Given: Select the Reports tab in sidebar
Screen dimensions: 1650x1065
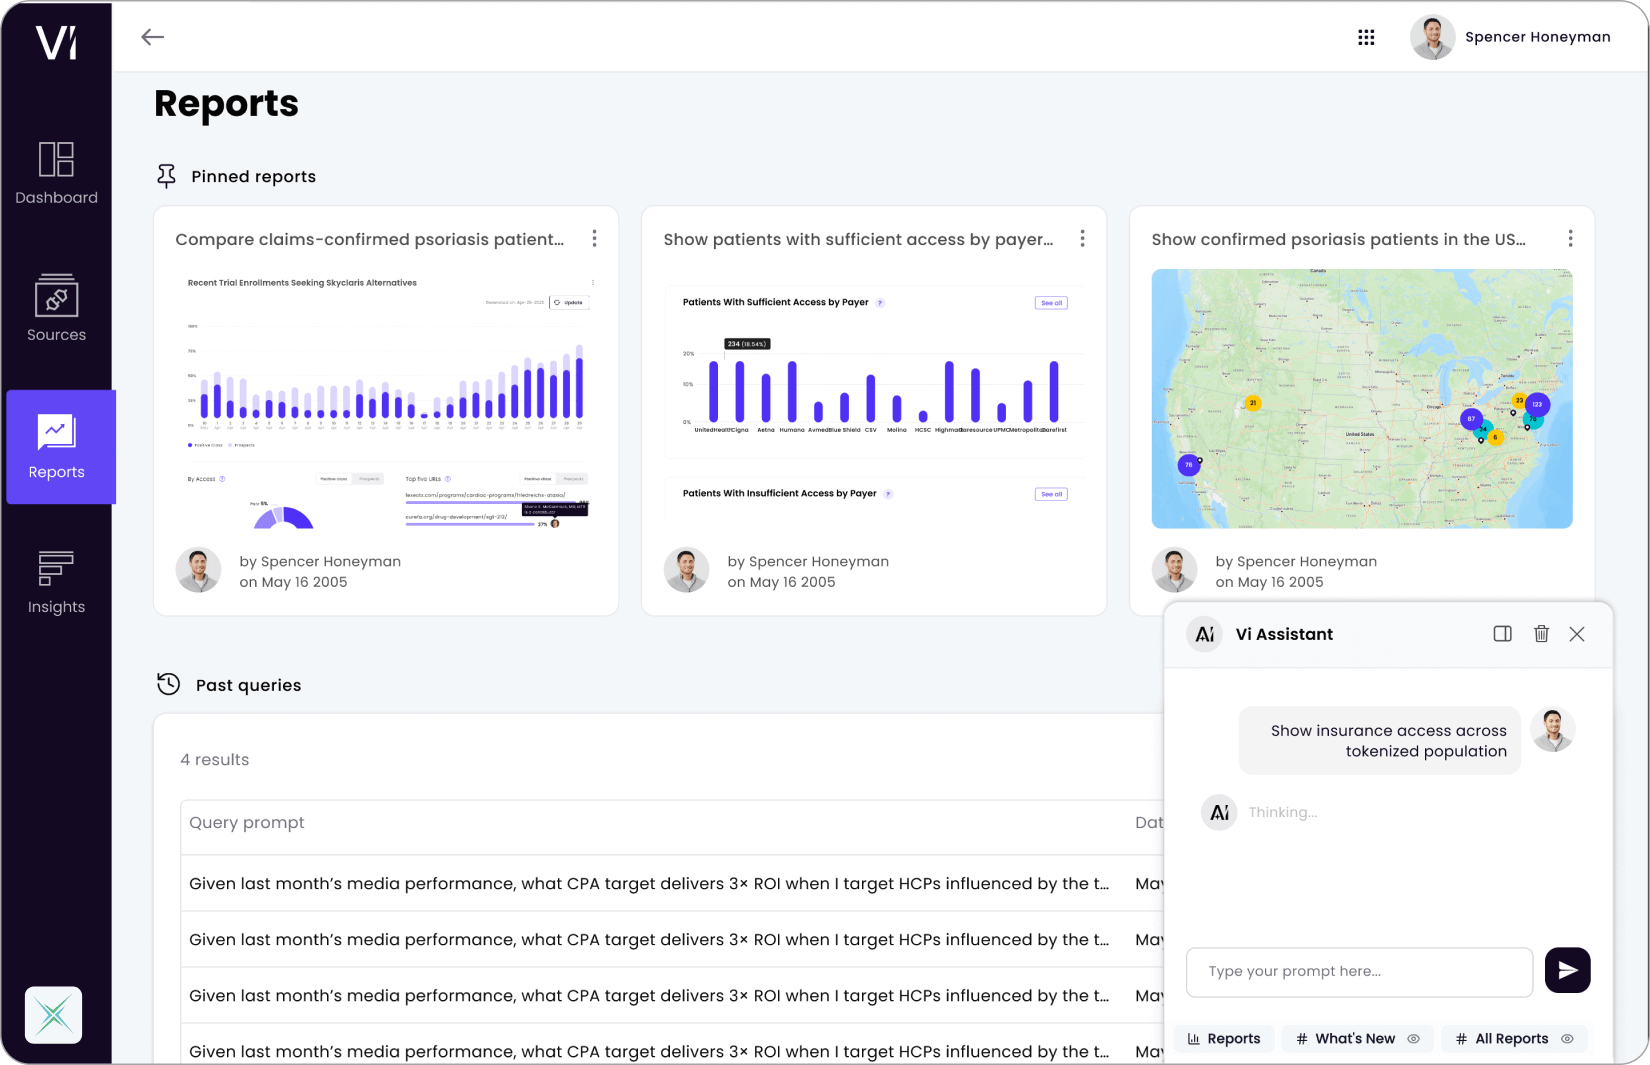Looking at the screenshot, I should [60, 447].
